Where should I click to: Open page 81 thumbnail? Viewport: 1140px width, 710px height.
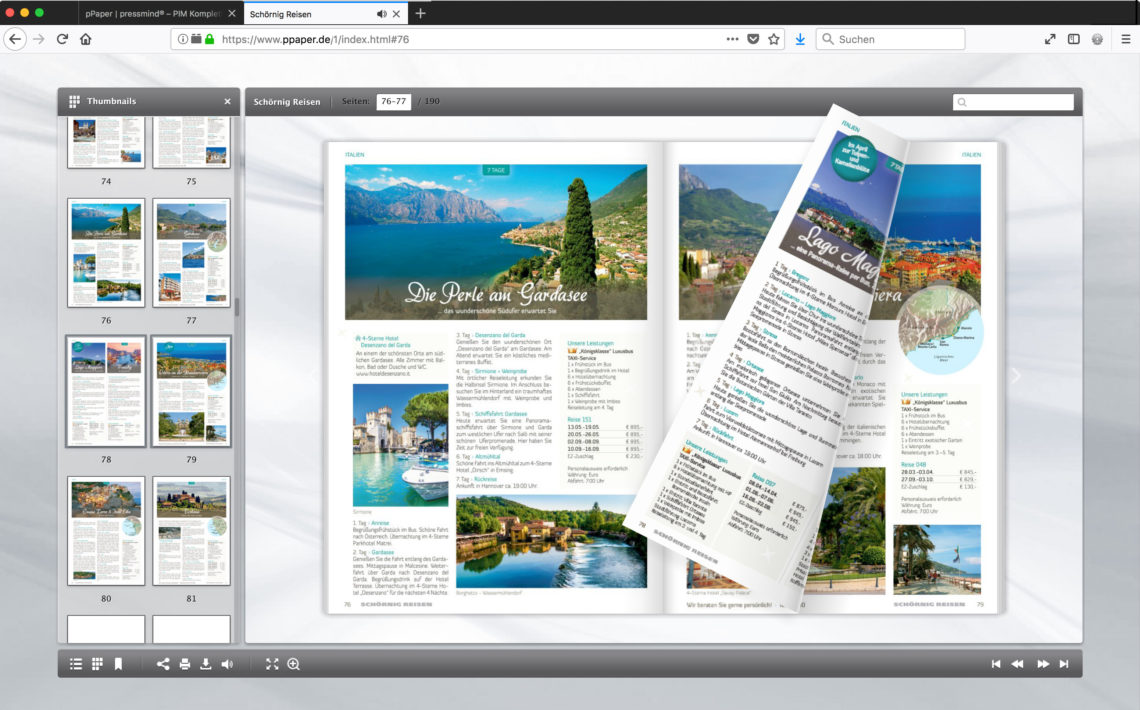pos(191,531)
